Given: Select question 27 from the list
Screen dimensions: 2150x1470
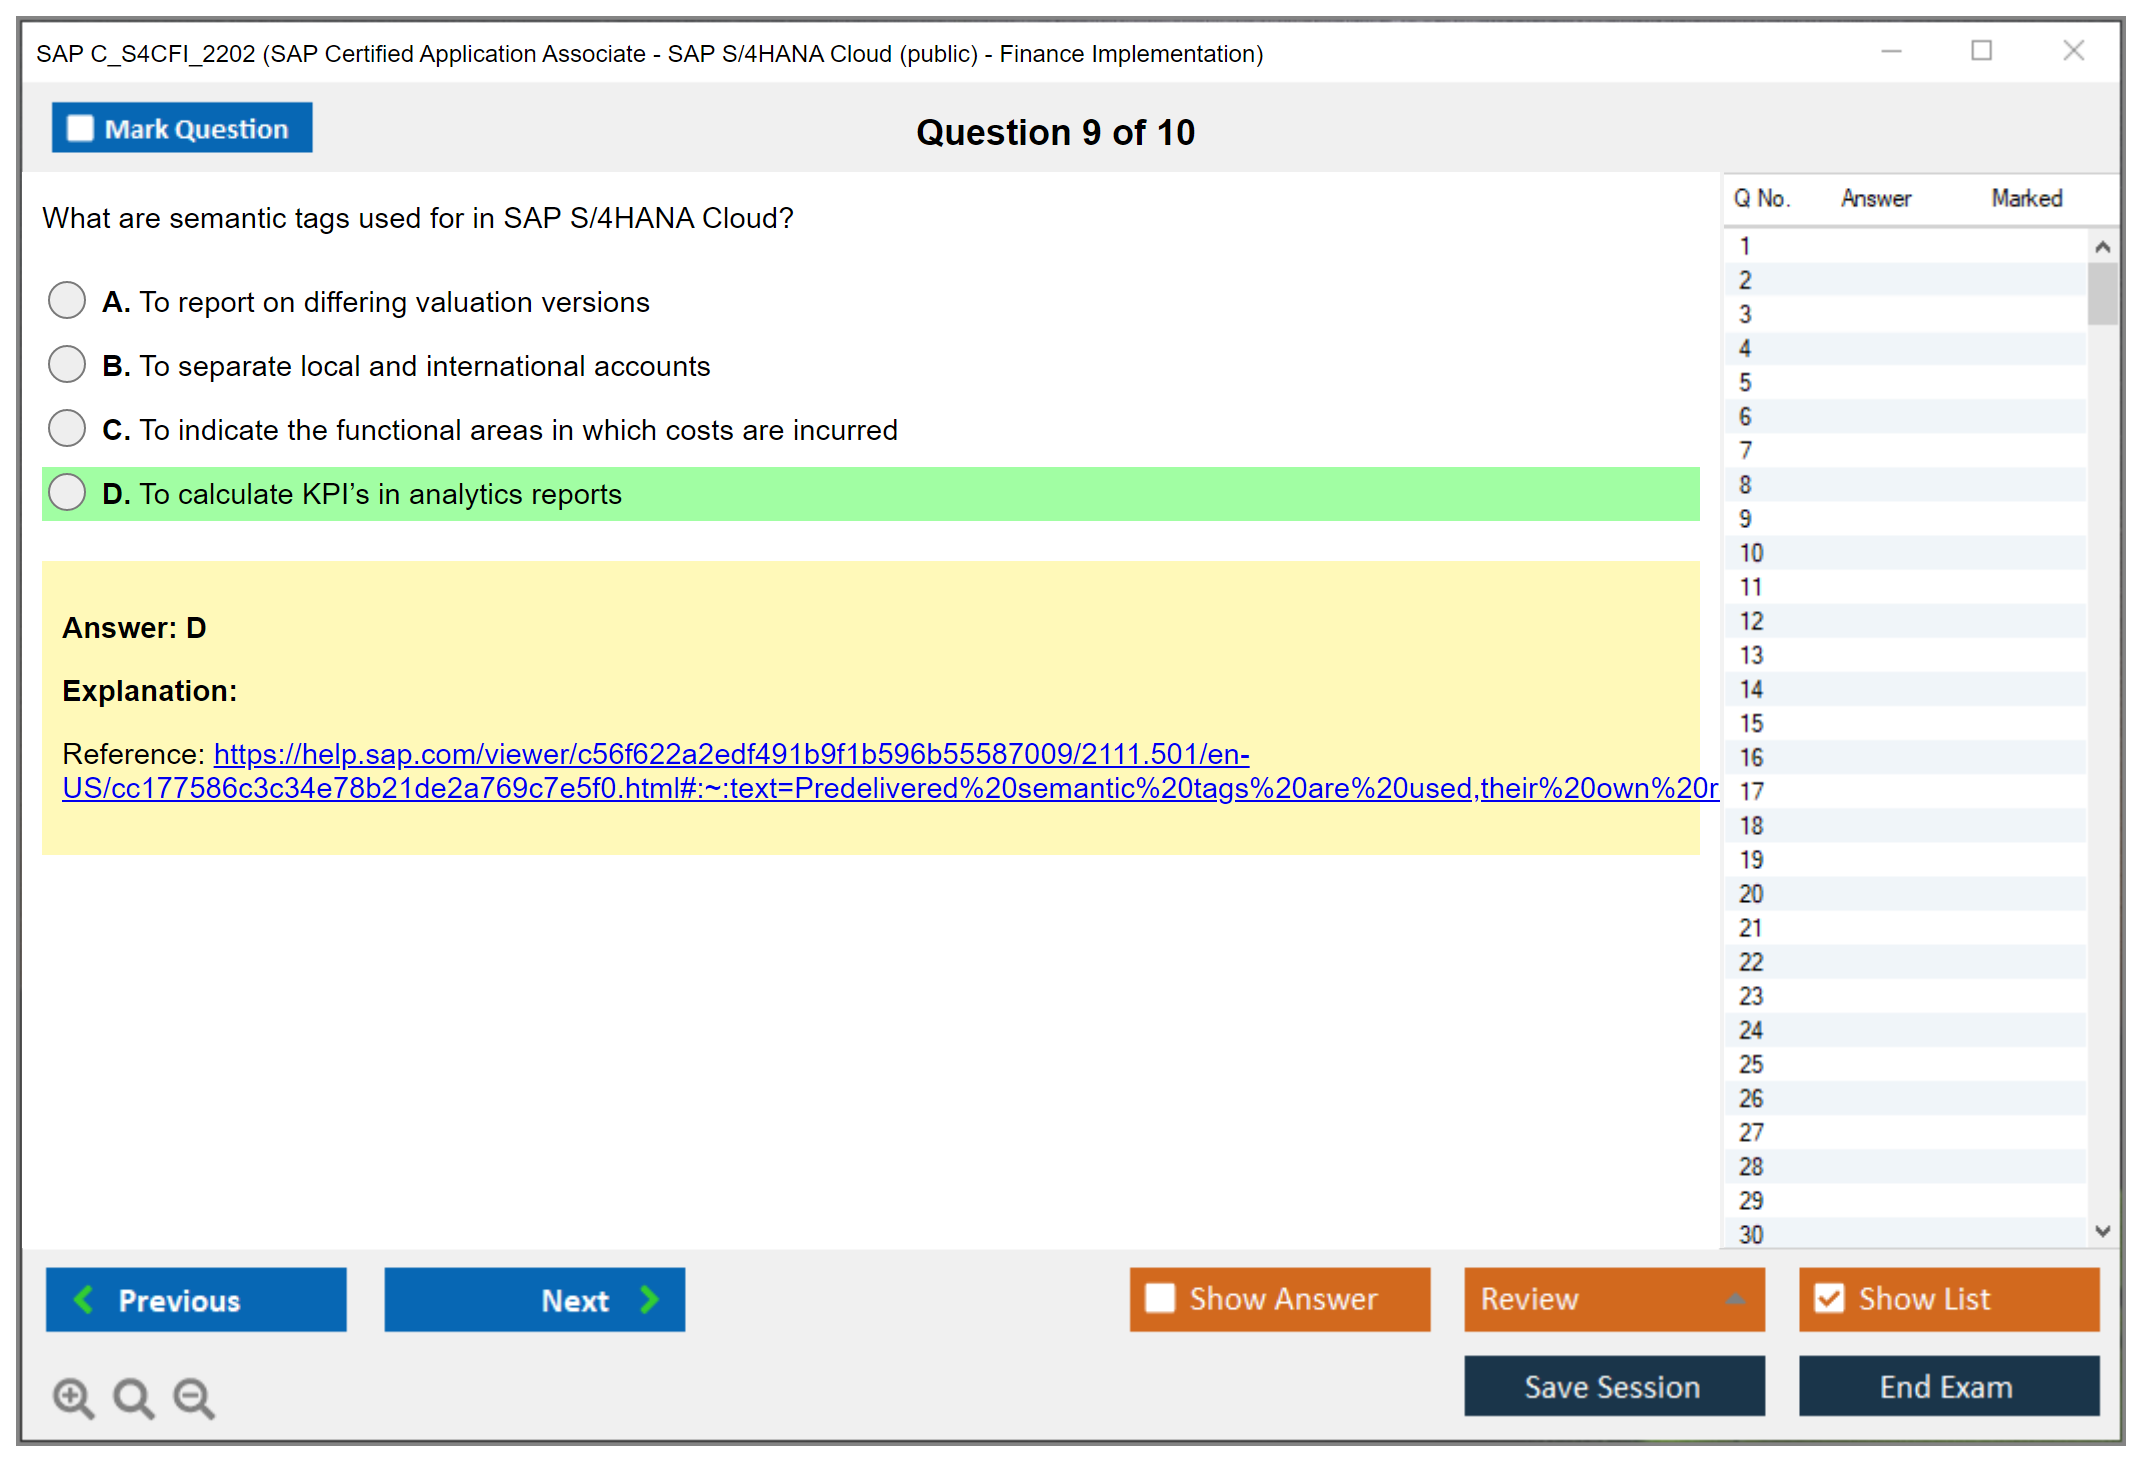Looking at the screenshot, I should pos(1751,1132).
